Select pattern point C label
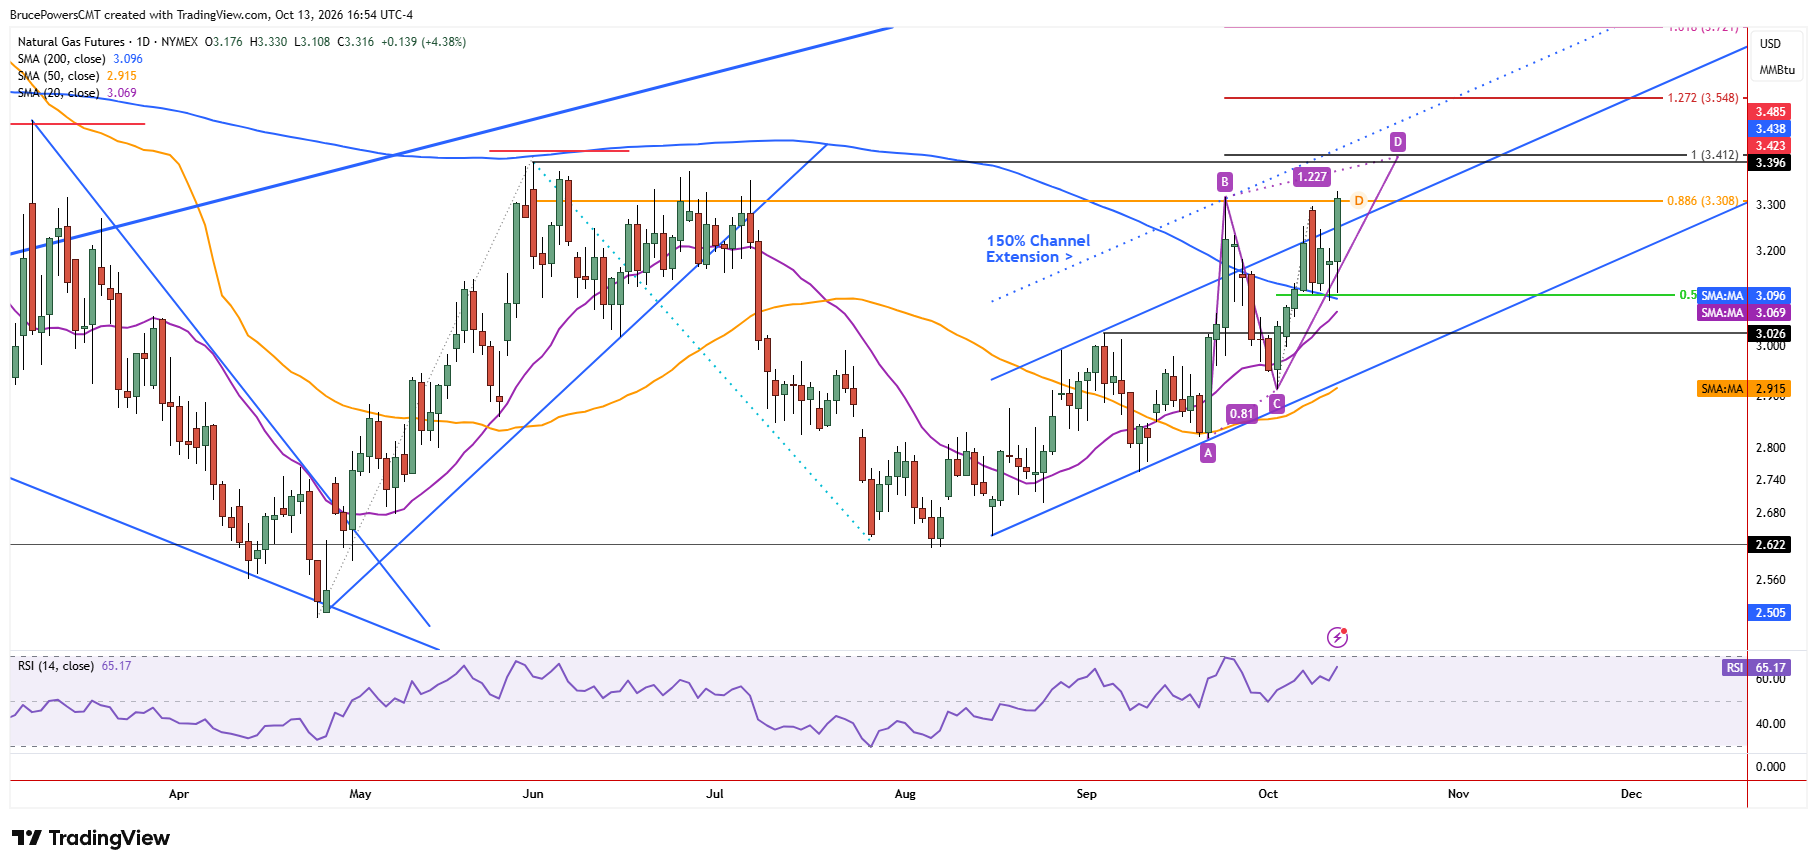Viewport: 1817px width, 868px height. click(1276, 403)
